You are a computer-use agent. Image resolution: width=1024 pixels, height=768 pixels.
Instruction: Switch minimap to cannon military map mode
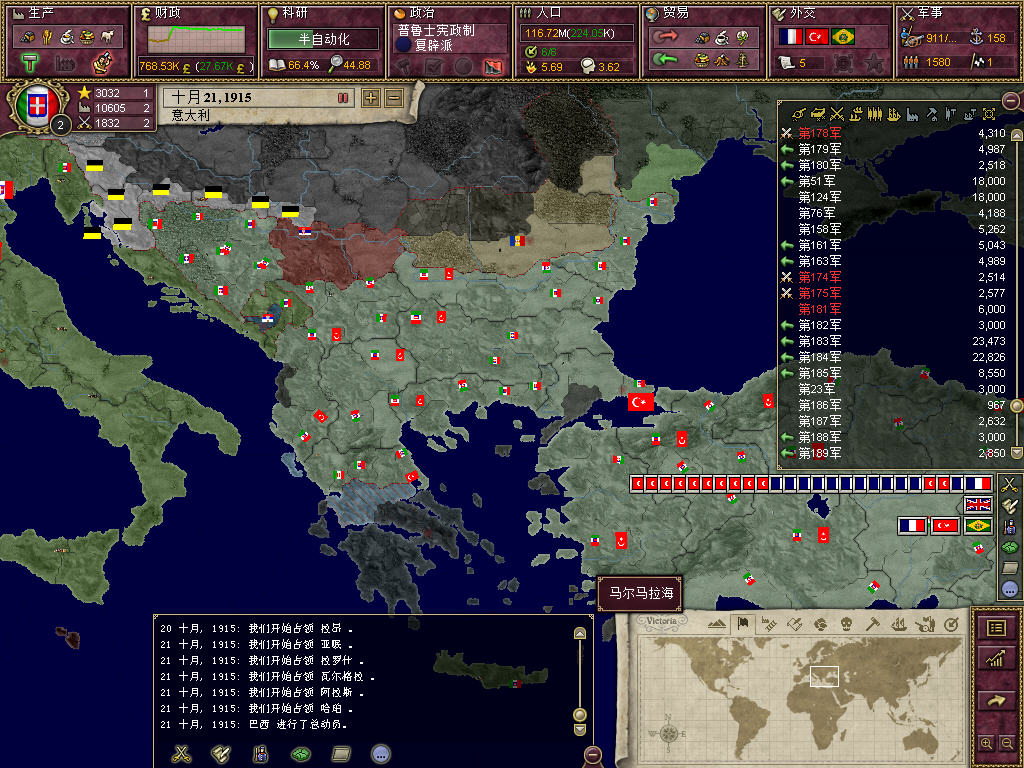pyautogui.click(x=925, y=624)
